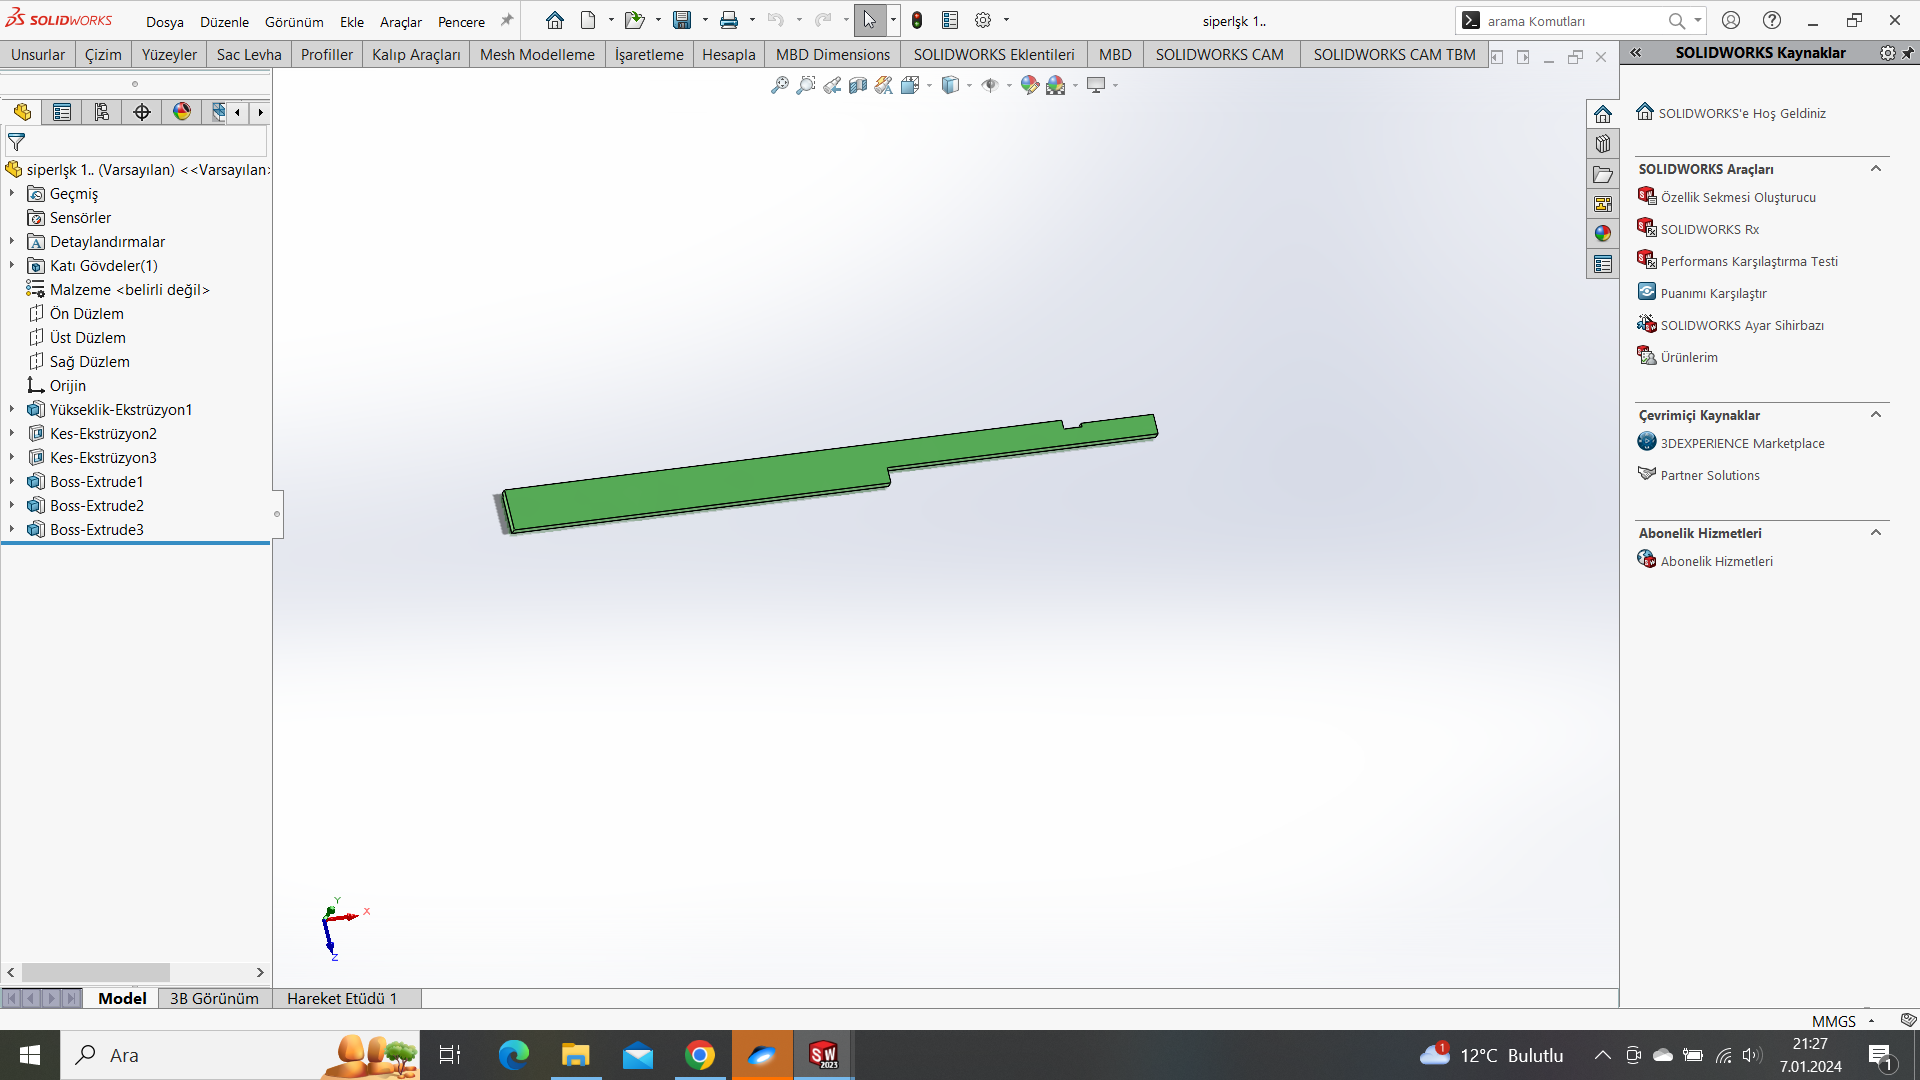
Task: Expand the Yükseklik-Ekstrüzyon1 feature node
Action: 12,409
